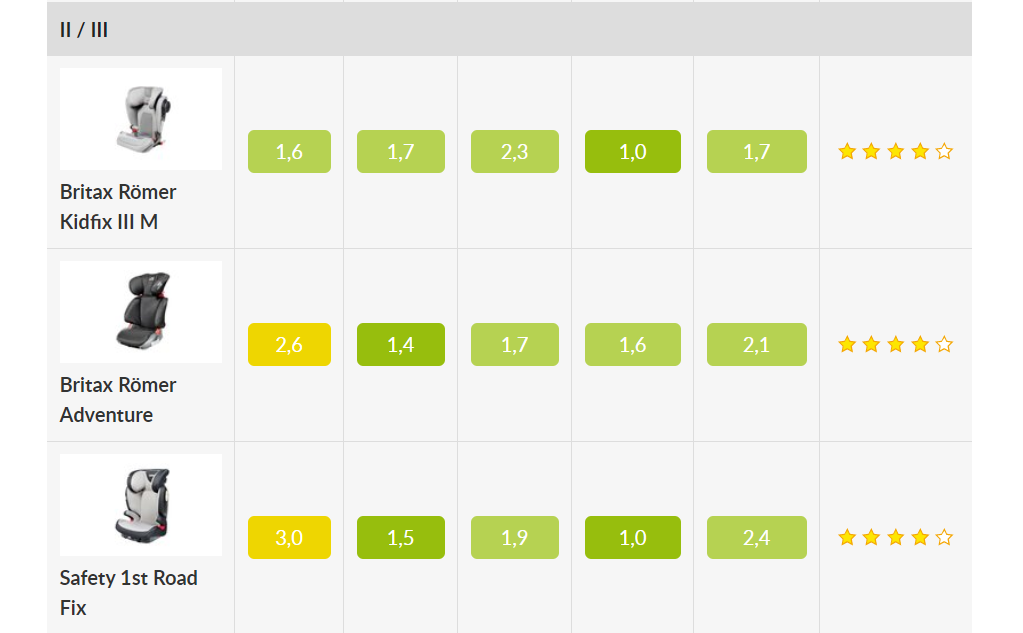1023x633 pixels.
Task: Open the Britax Römer Adventure seat image
Action: [x=141, y=312]
